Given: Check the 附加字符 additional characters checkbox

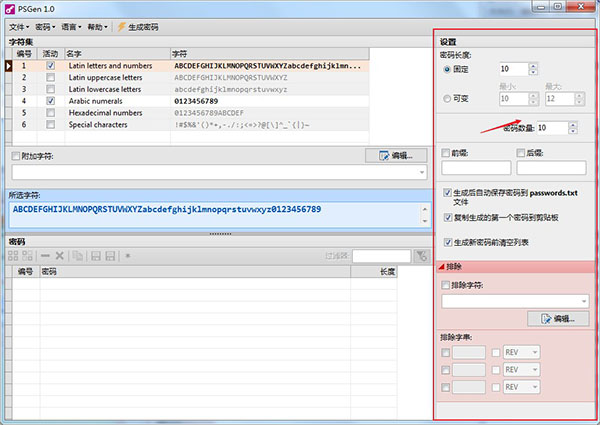Looking at the screenshot, I should click(x=16, y=156).
